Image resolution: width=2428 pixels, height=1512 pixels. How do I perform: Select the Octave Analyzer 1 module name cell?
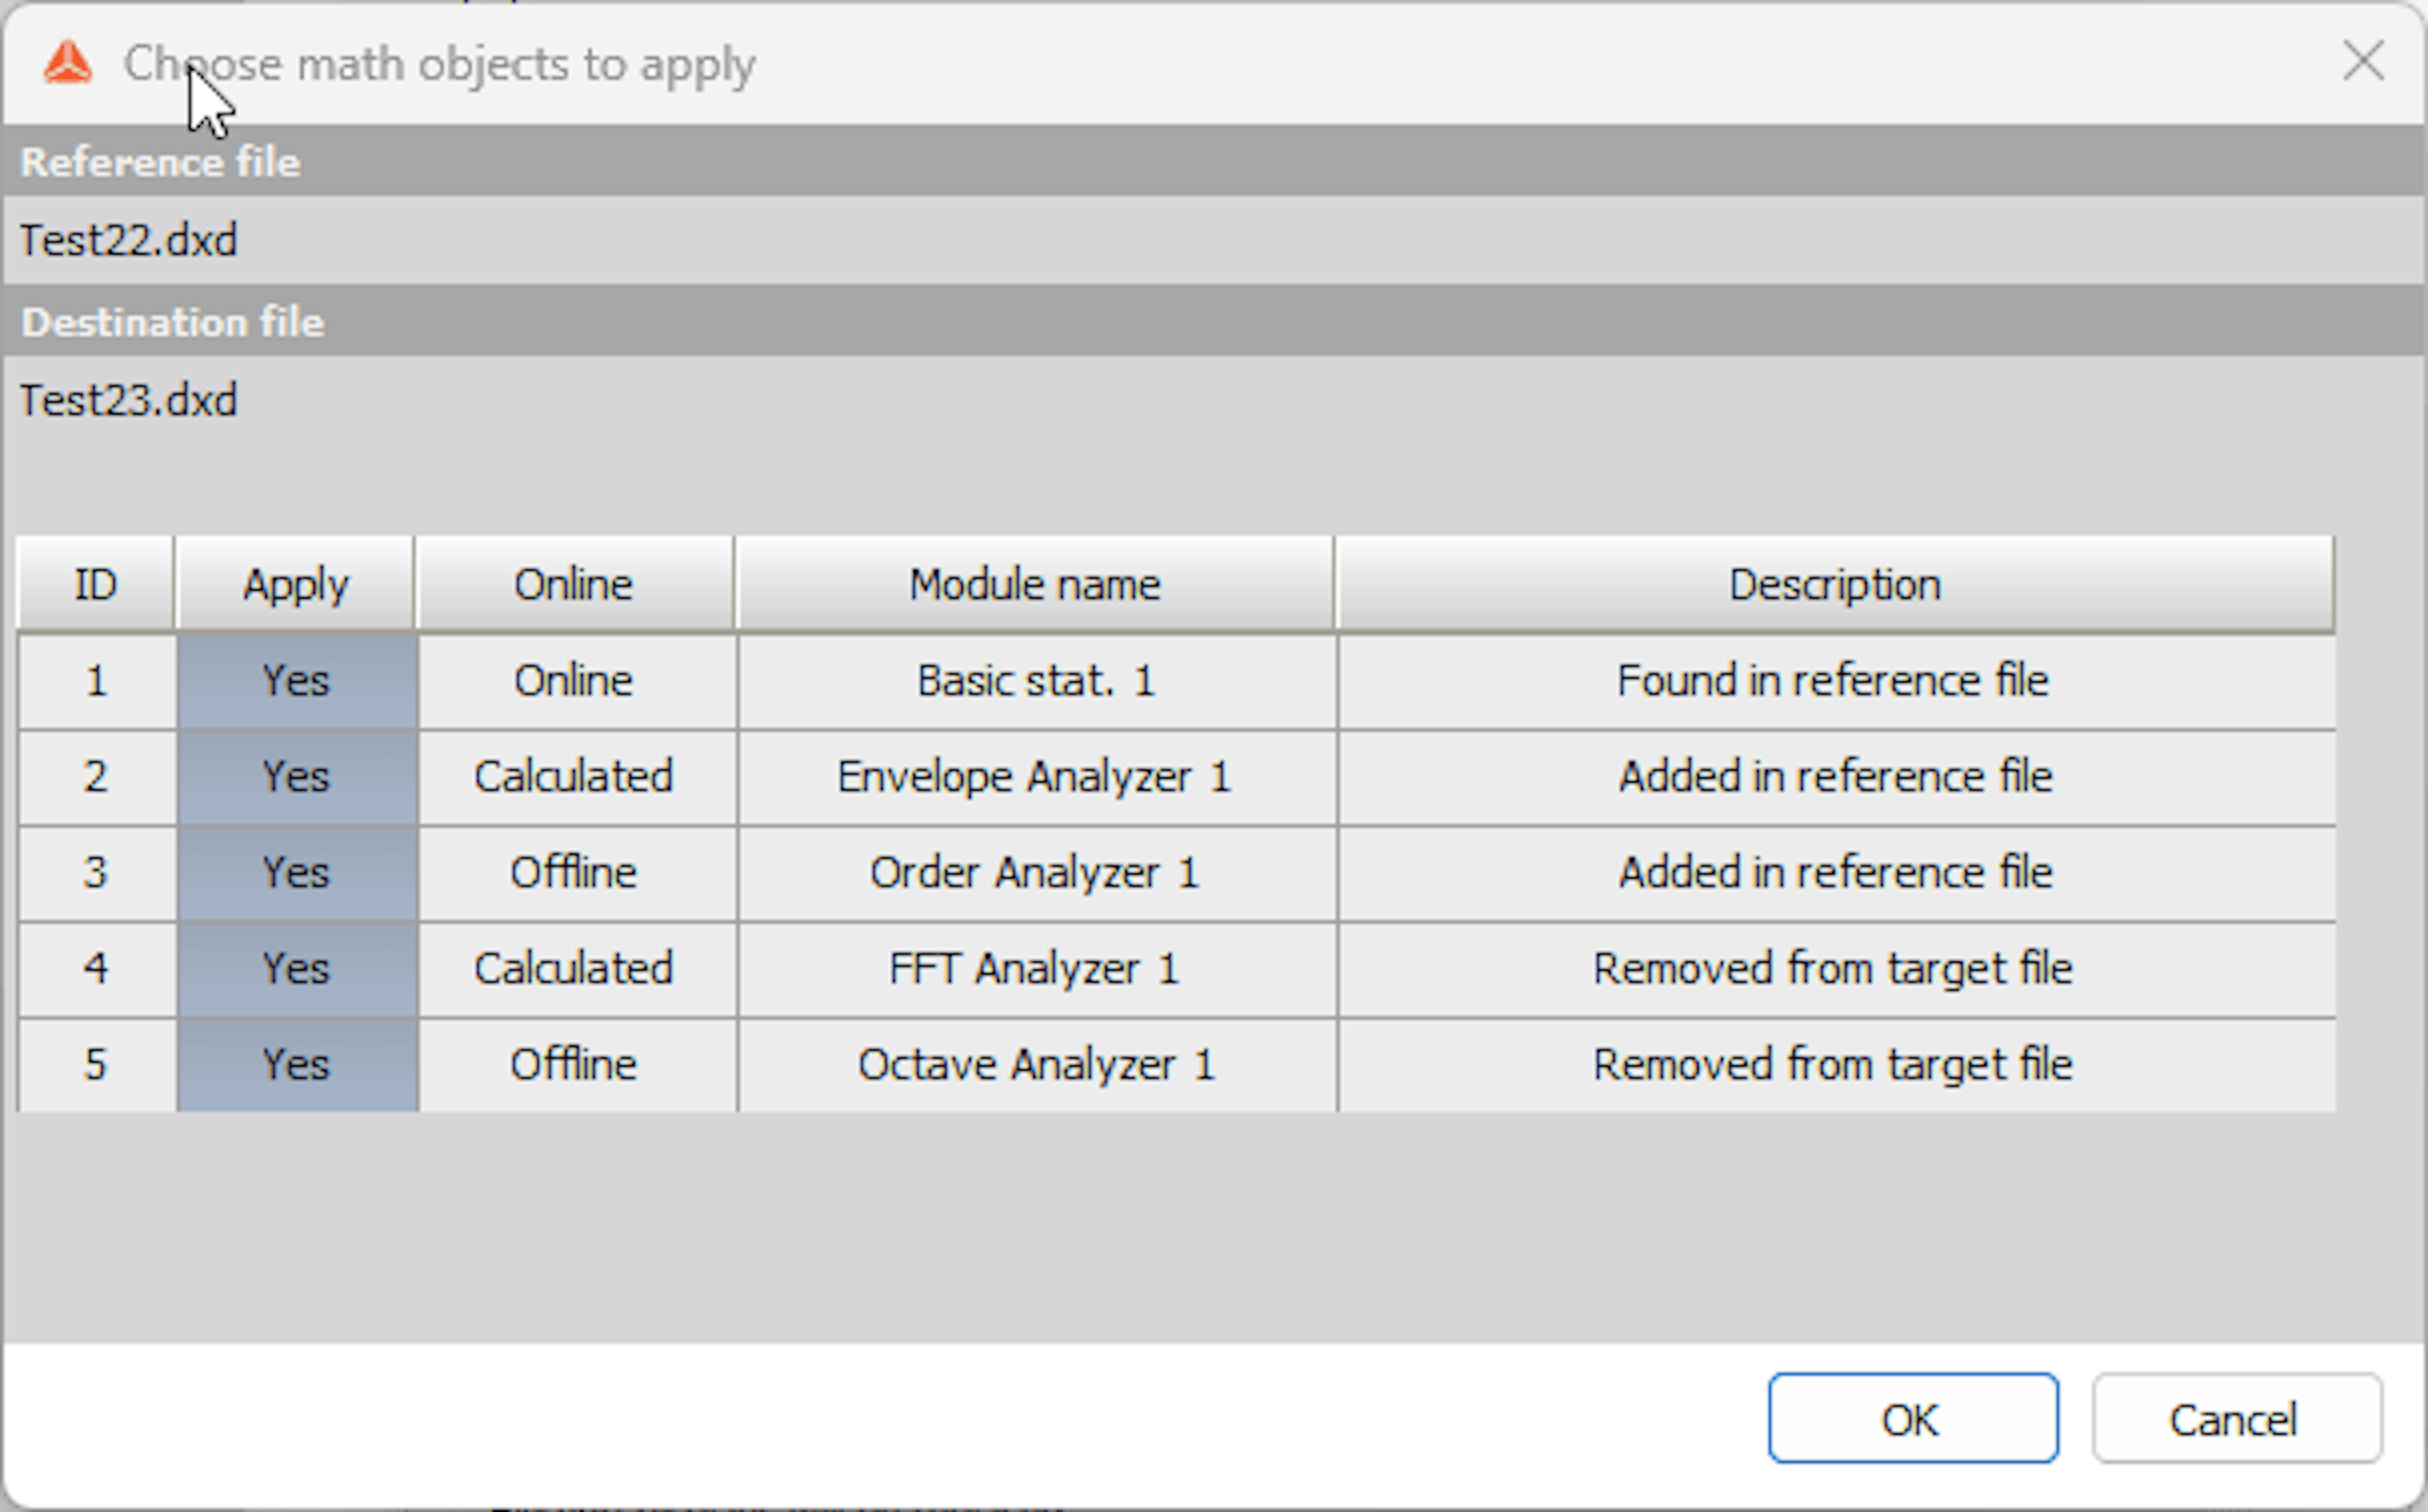(x=1037, y=1066)
